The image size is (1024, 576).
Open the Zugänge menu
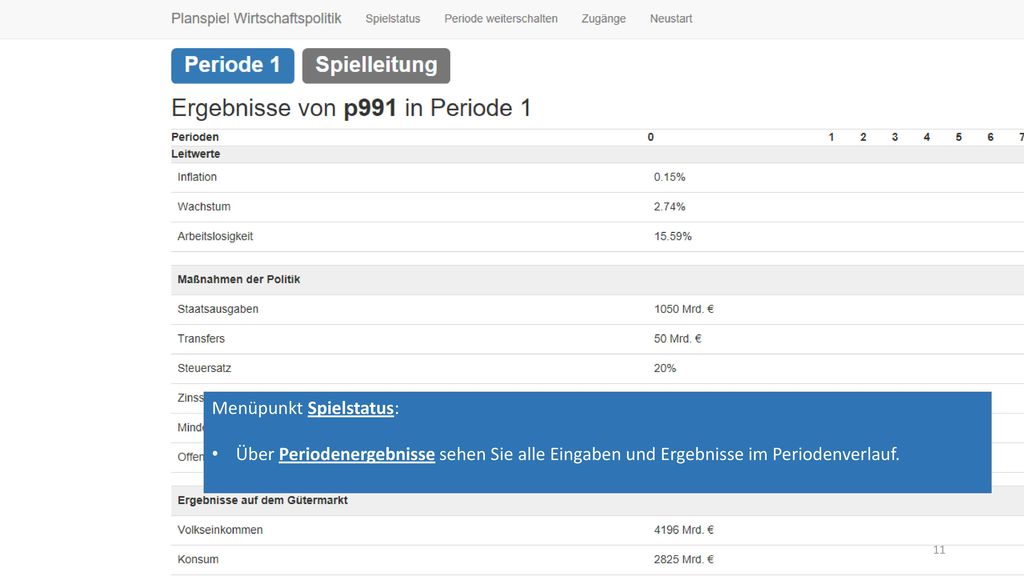[603, 19]
